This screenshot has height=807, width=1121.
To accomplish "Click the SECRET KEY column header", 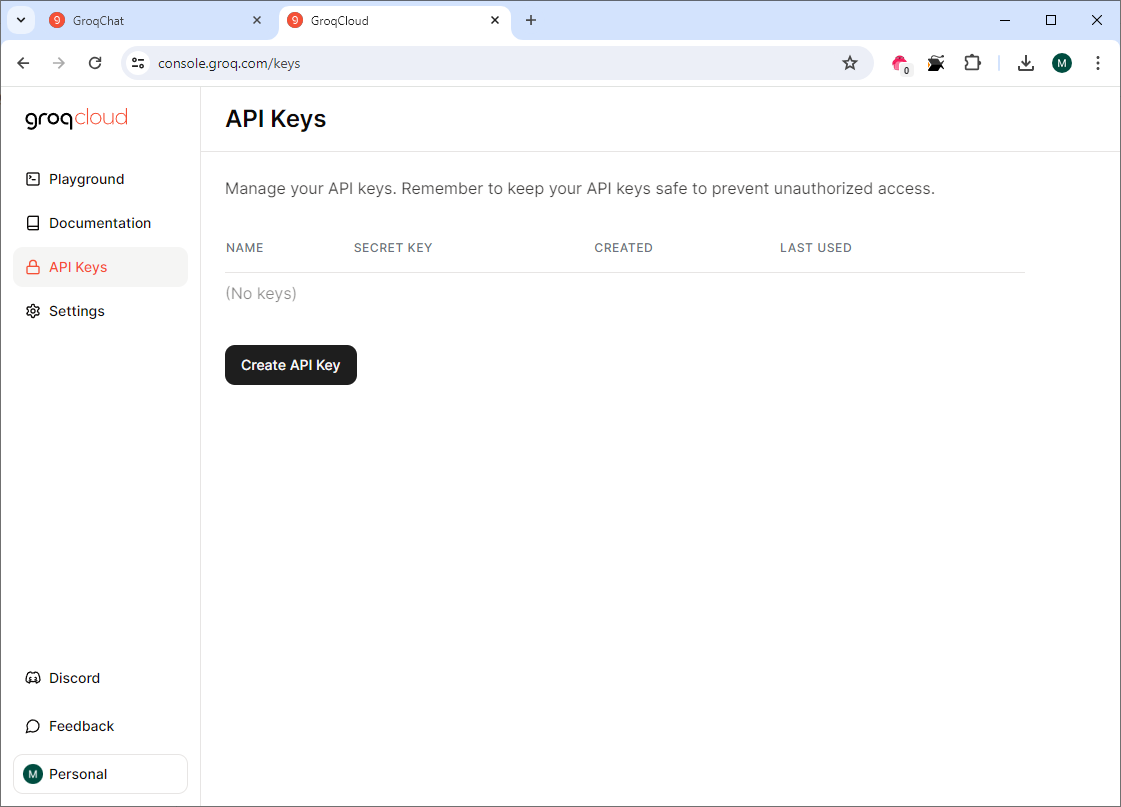I will click(393, 248).
